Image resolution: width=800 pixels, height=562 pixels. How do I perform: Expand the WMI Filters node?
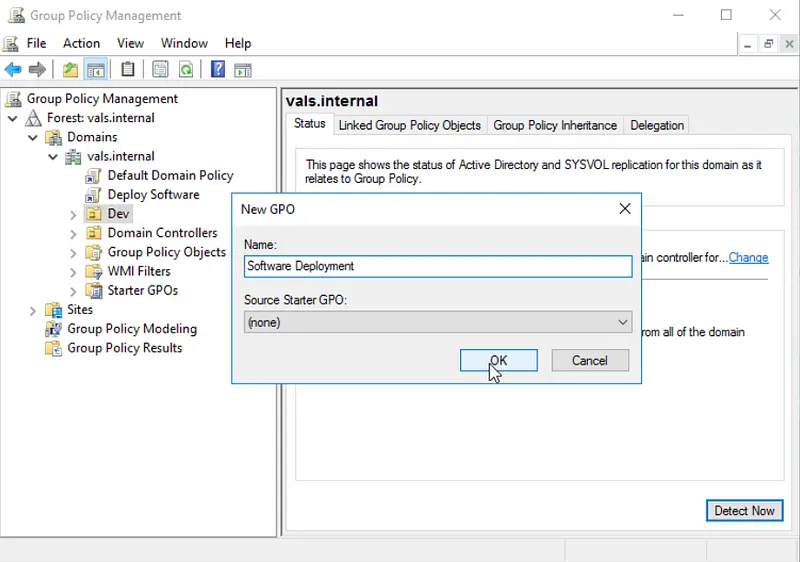[73, 272]
